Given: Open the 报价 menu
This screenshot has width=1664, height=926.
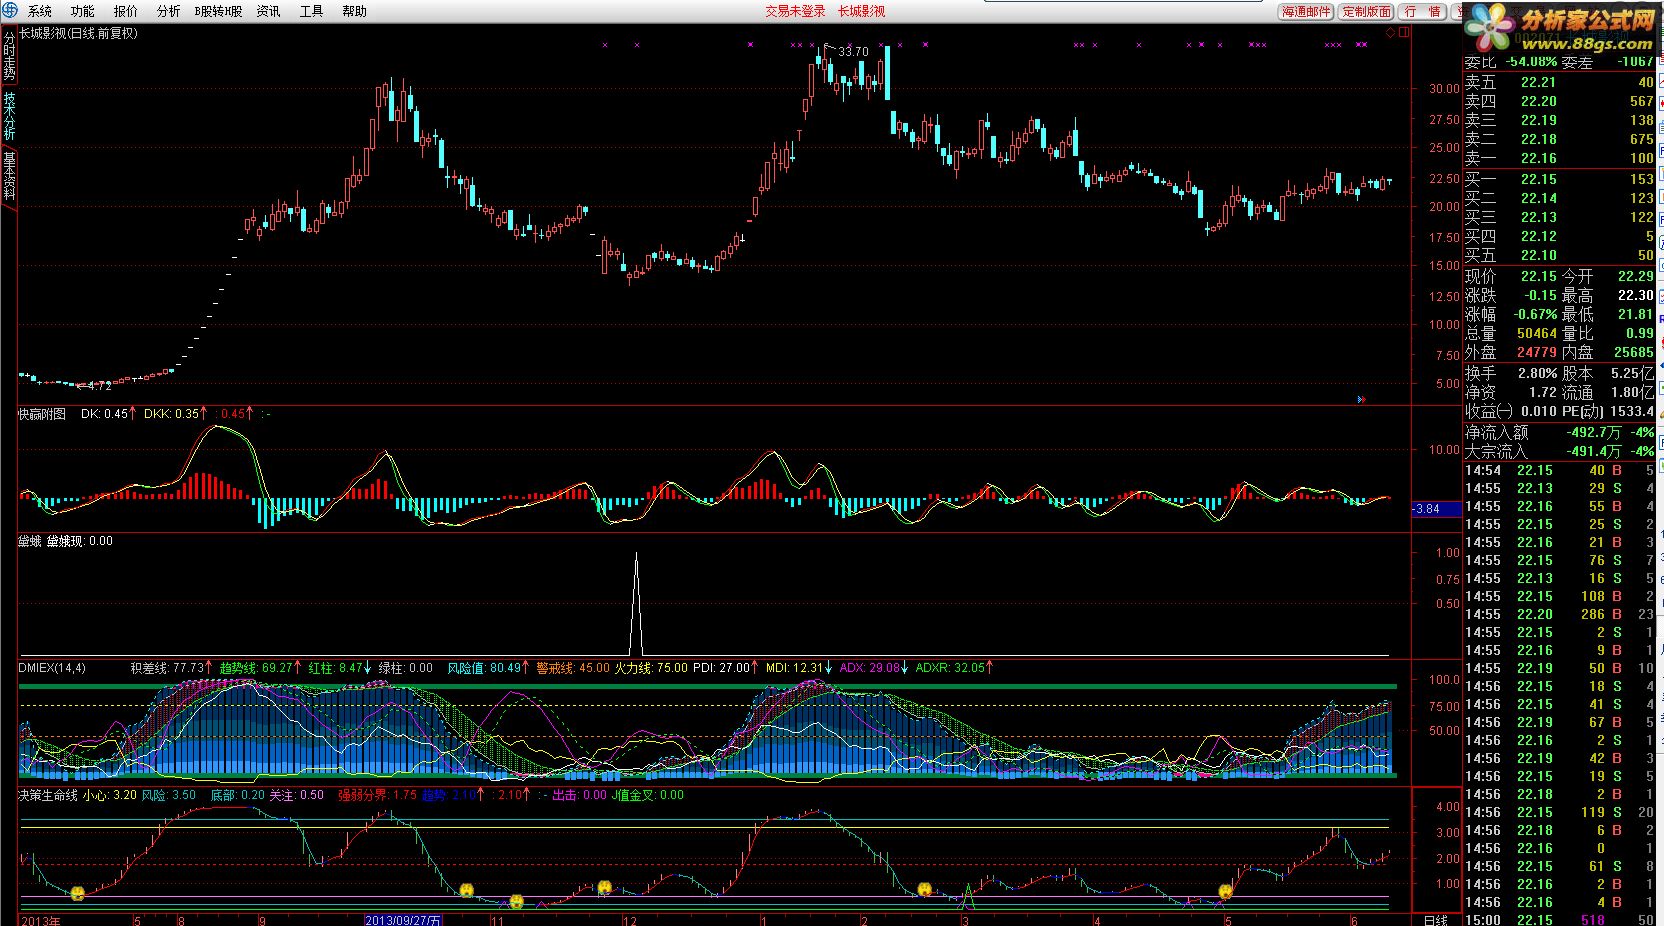Looking at the screenshot, I should click(126, 11).
